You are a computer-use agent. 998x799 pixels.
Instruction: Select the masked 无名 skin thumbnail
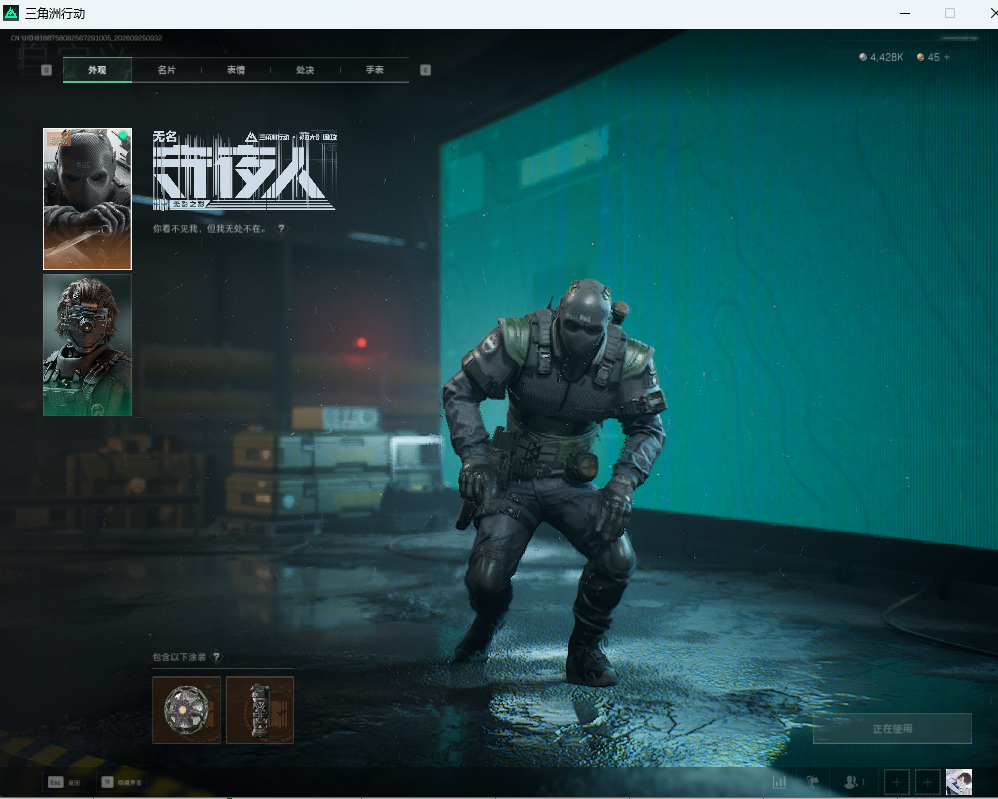87,199
